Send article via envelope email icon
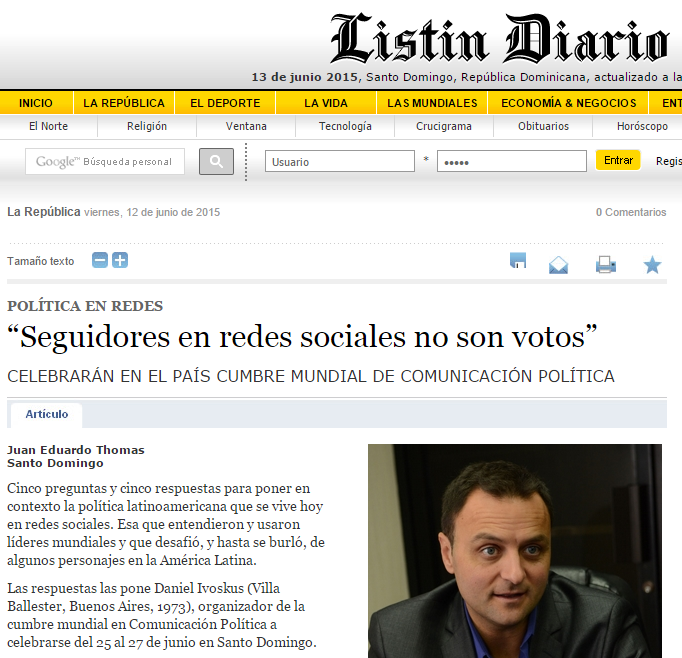682x658 pixels. (x=558, y=265)
